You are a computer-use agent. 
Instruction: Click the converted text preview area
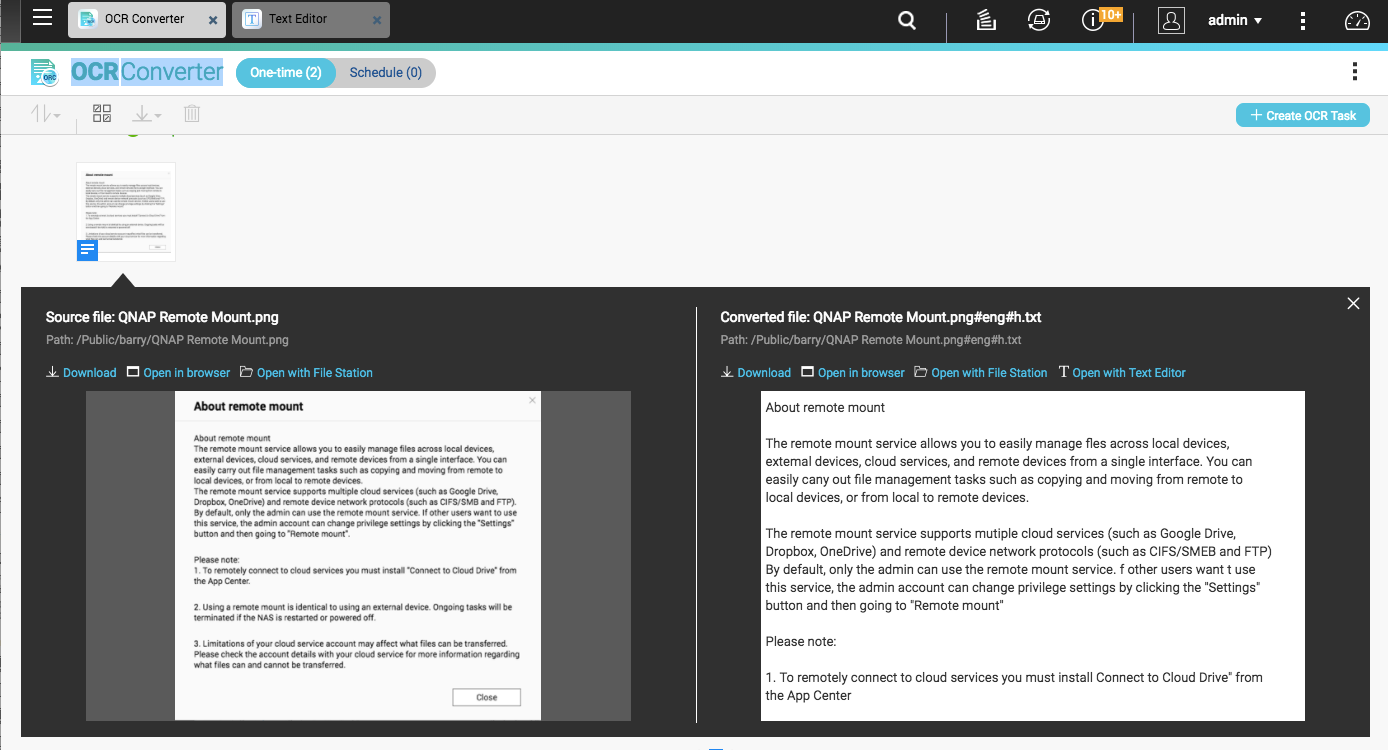click(1033, 555)
